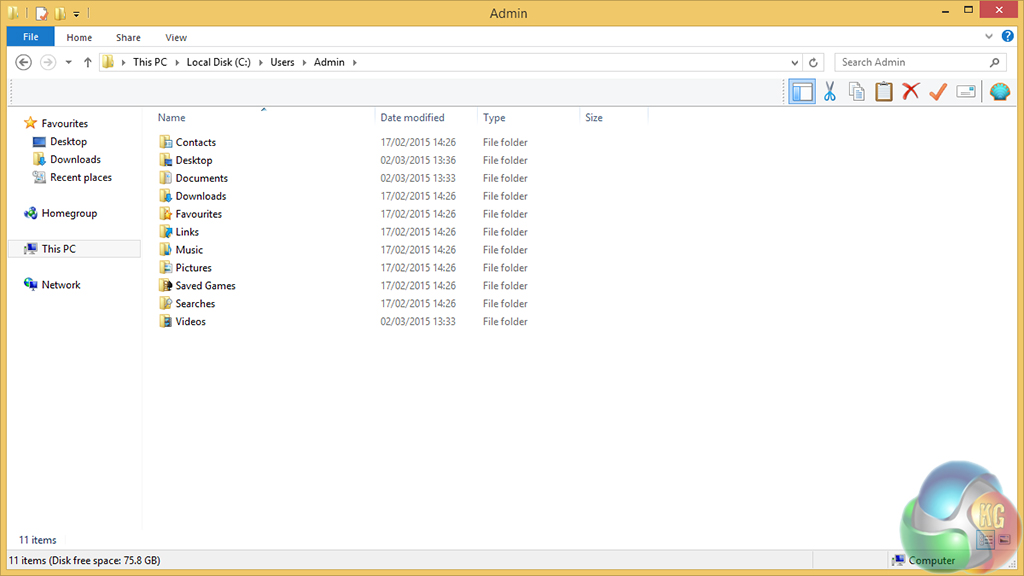Click the red X Delete icon
1024x576 pixels.
[x=911, y=91]
